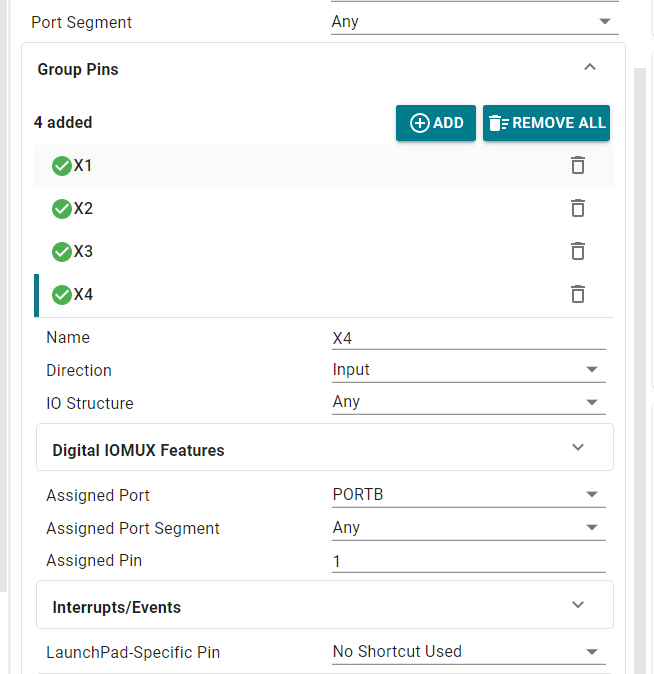Open the Assigned Port Segment dropdown

tap(469, 527)
